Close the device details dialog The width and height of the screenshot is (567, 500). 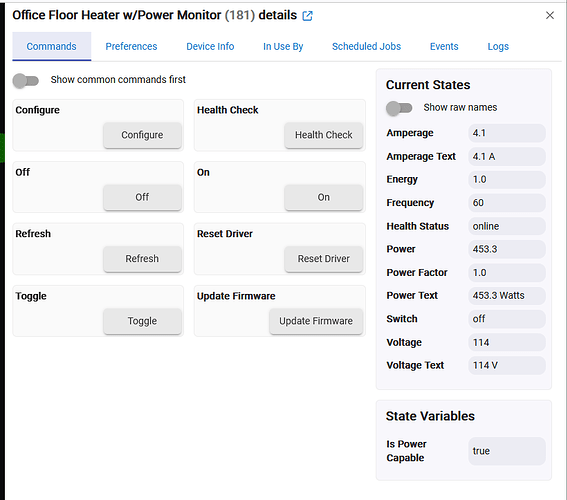pyautogui.click(x=550, y=15)
